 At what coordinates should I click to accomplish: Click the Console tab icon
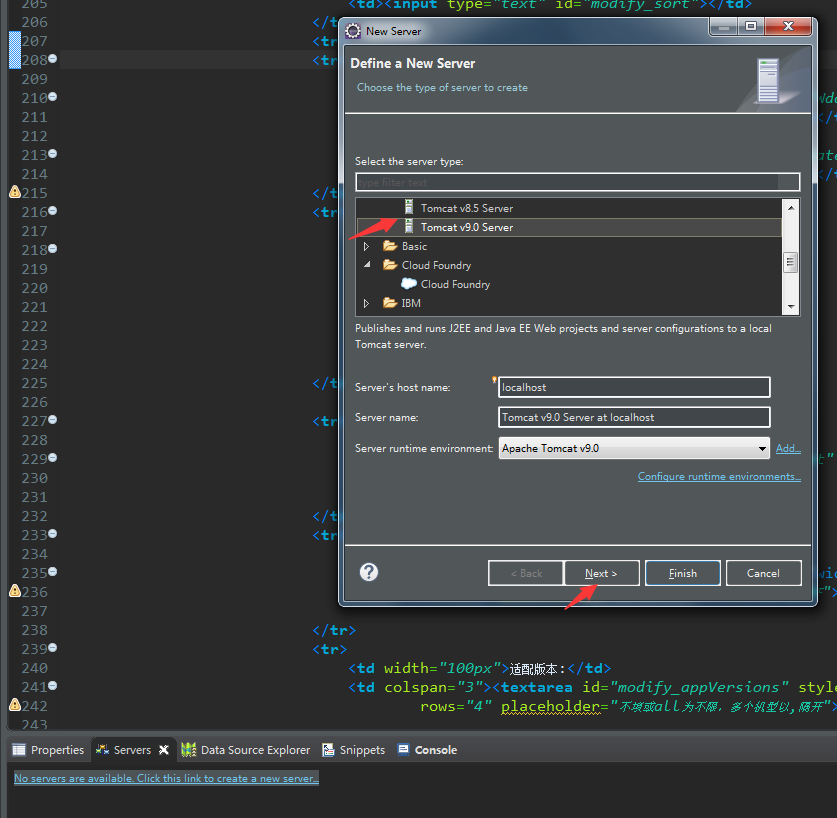[x=404, y=749]
